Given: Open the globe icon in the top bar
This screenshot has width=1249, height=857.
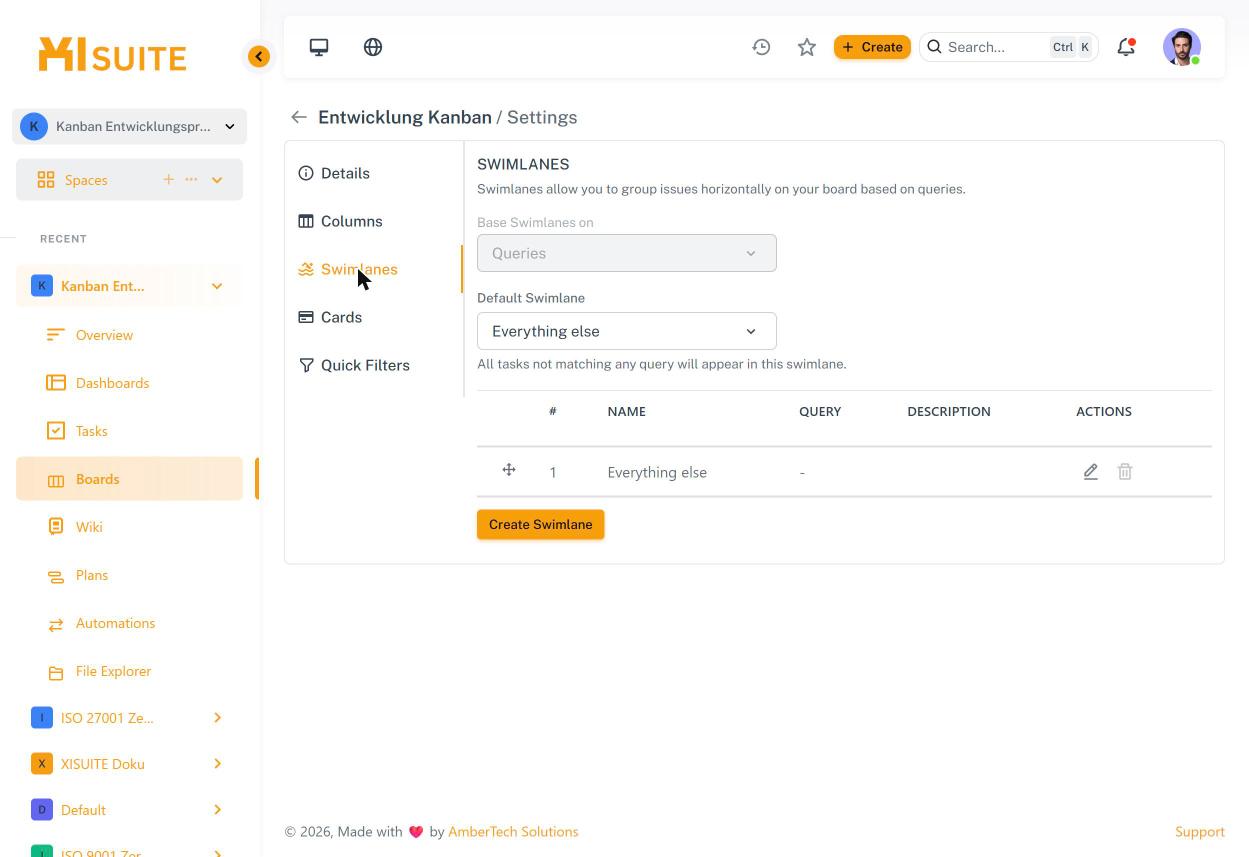Looking at the screenshot, I should 373,47.
